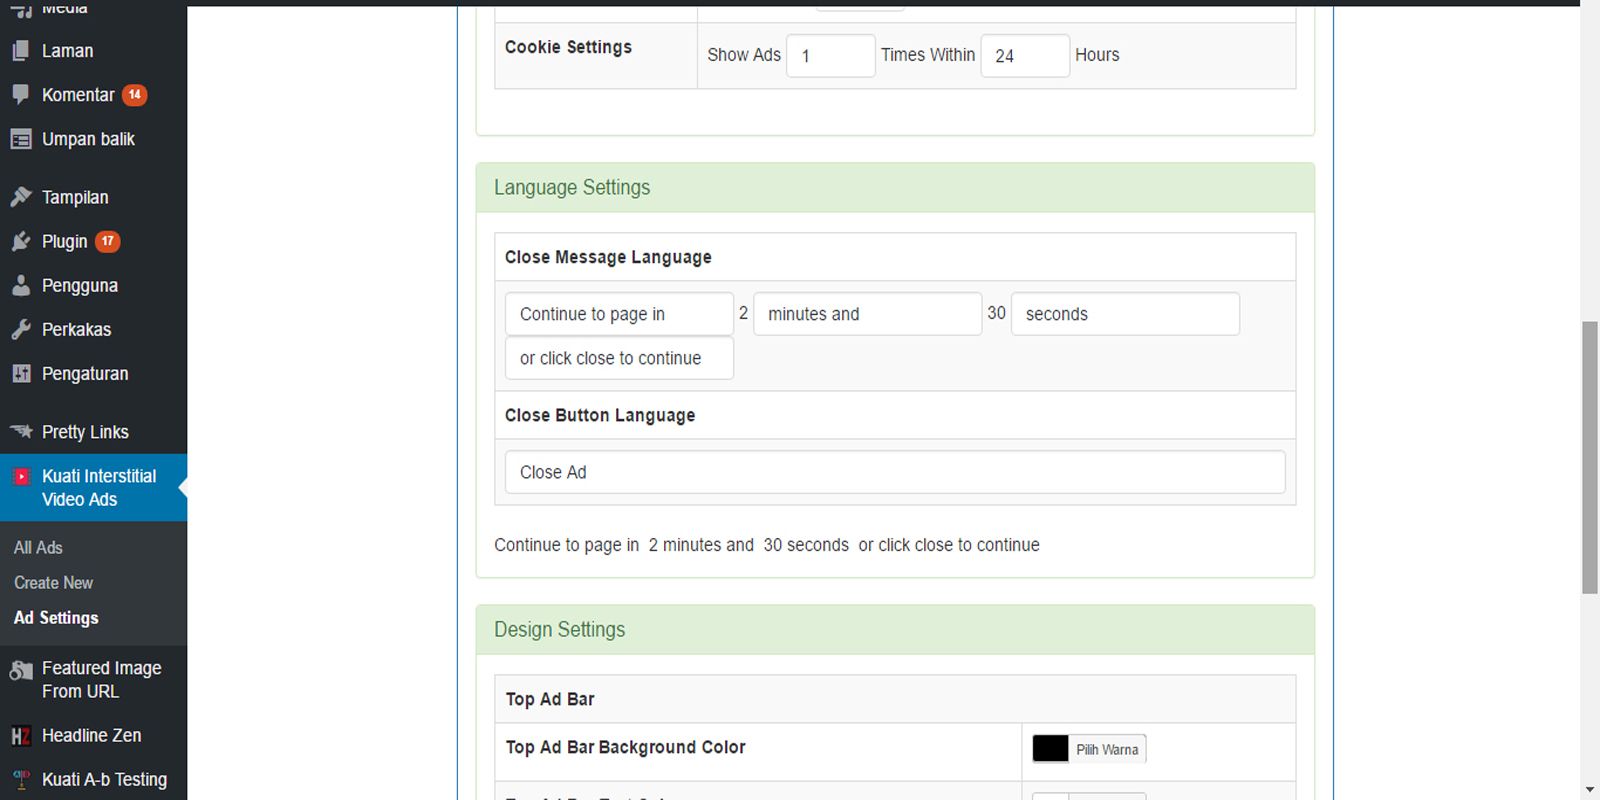This screenshot has width=1600, height=800.
Task: Focus the Close Ad text field
Action: click(894, 472)
